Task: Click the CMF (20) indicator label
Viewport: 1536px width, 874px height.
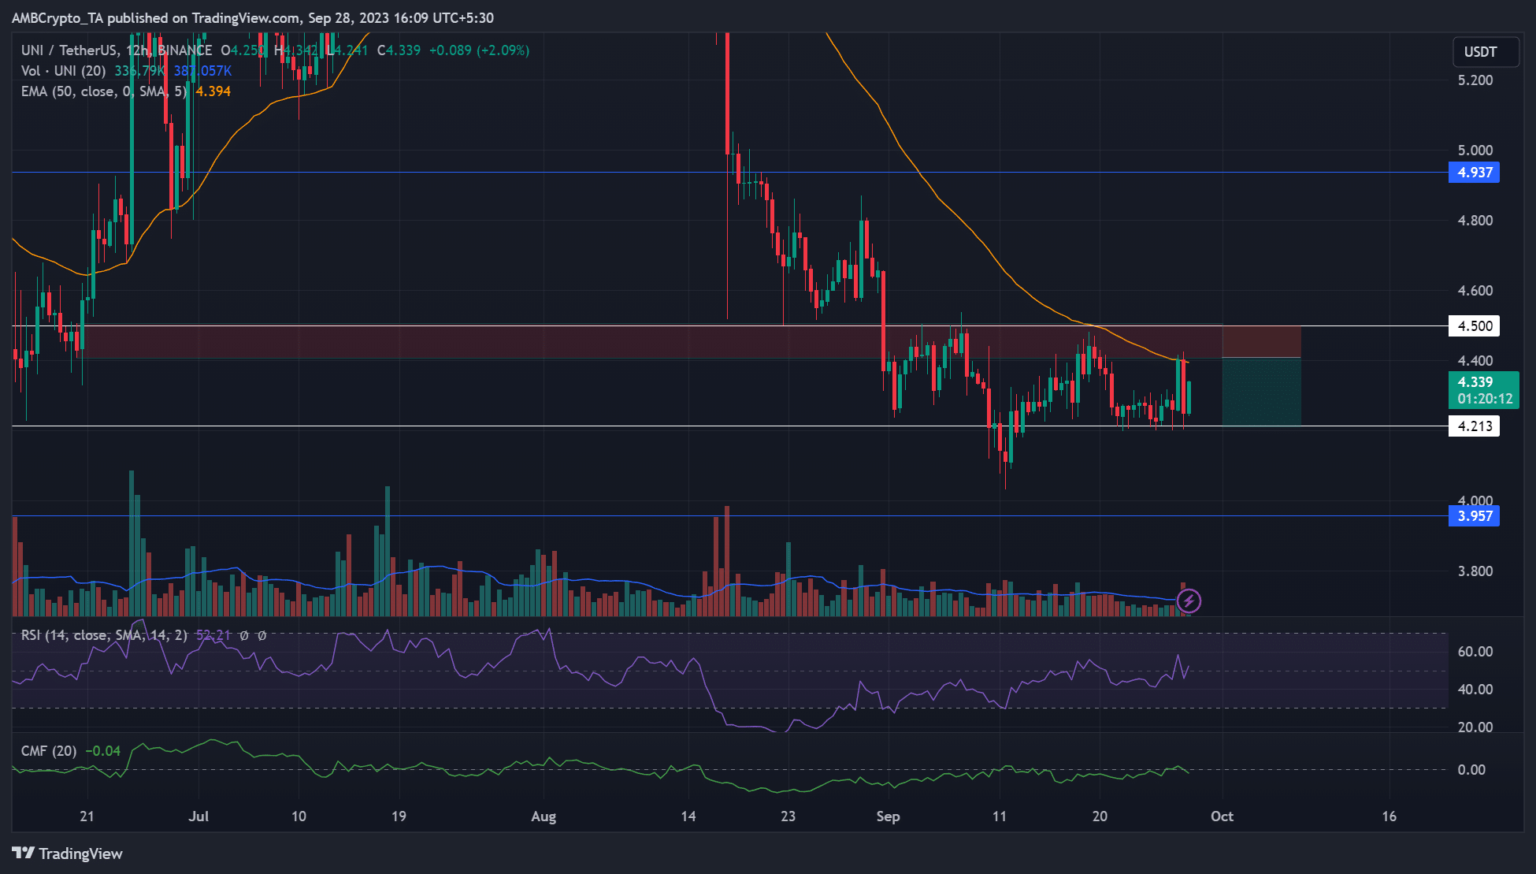Action: tap(49, 750)
